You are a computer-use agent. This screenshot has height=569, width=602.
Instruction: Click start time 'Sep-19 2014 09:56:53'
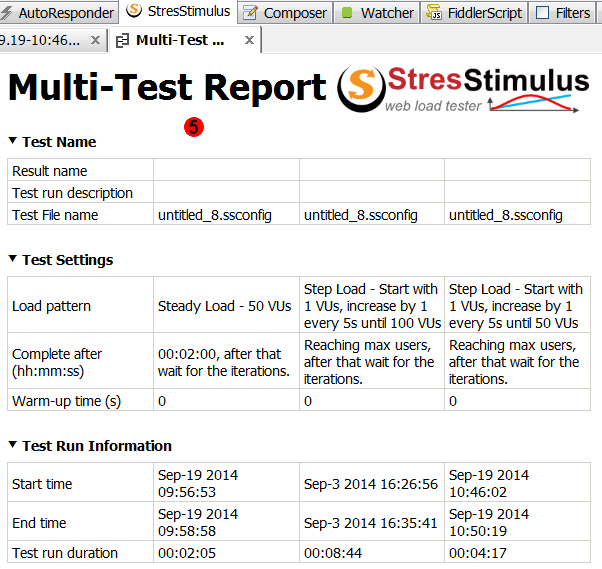pyautogui.click(x=198, y=483)
